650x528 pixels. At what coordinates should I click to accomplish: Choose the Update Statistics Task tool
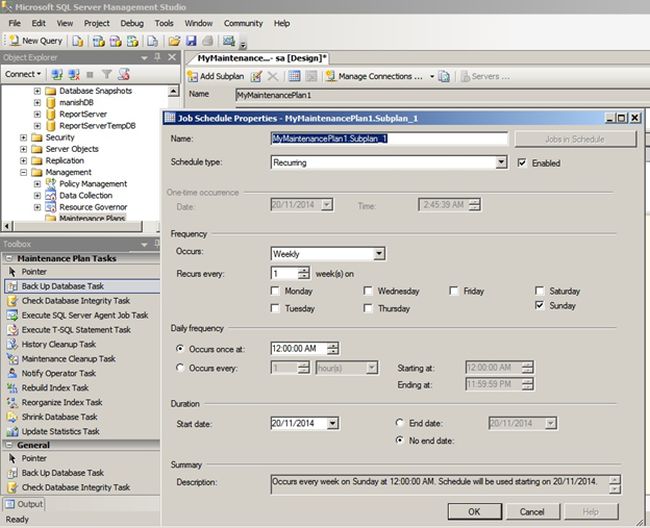pos(60,431)
